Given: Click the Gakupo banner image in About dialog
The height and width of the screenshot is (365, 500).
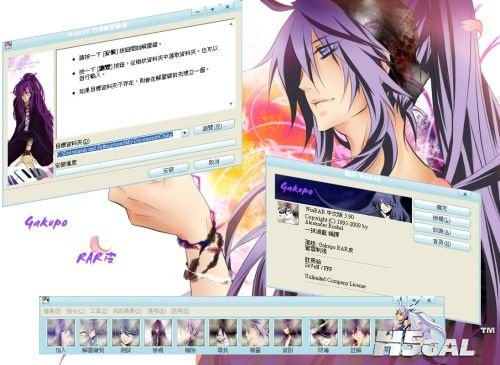Looking at the screenshot, I should pos(343,198).
